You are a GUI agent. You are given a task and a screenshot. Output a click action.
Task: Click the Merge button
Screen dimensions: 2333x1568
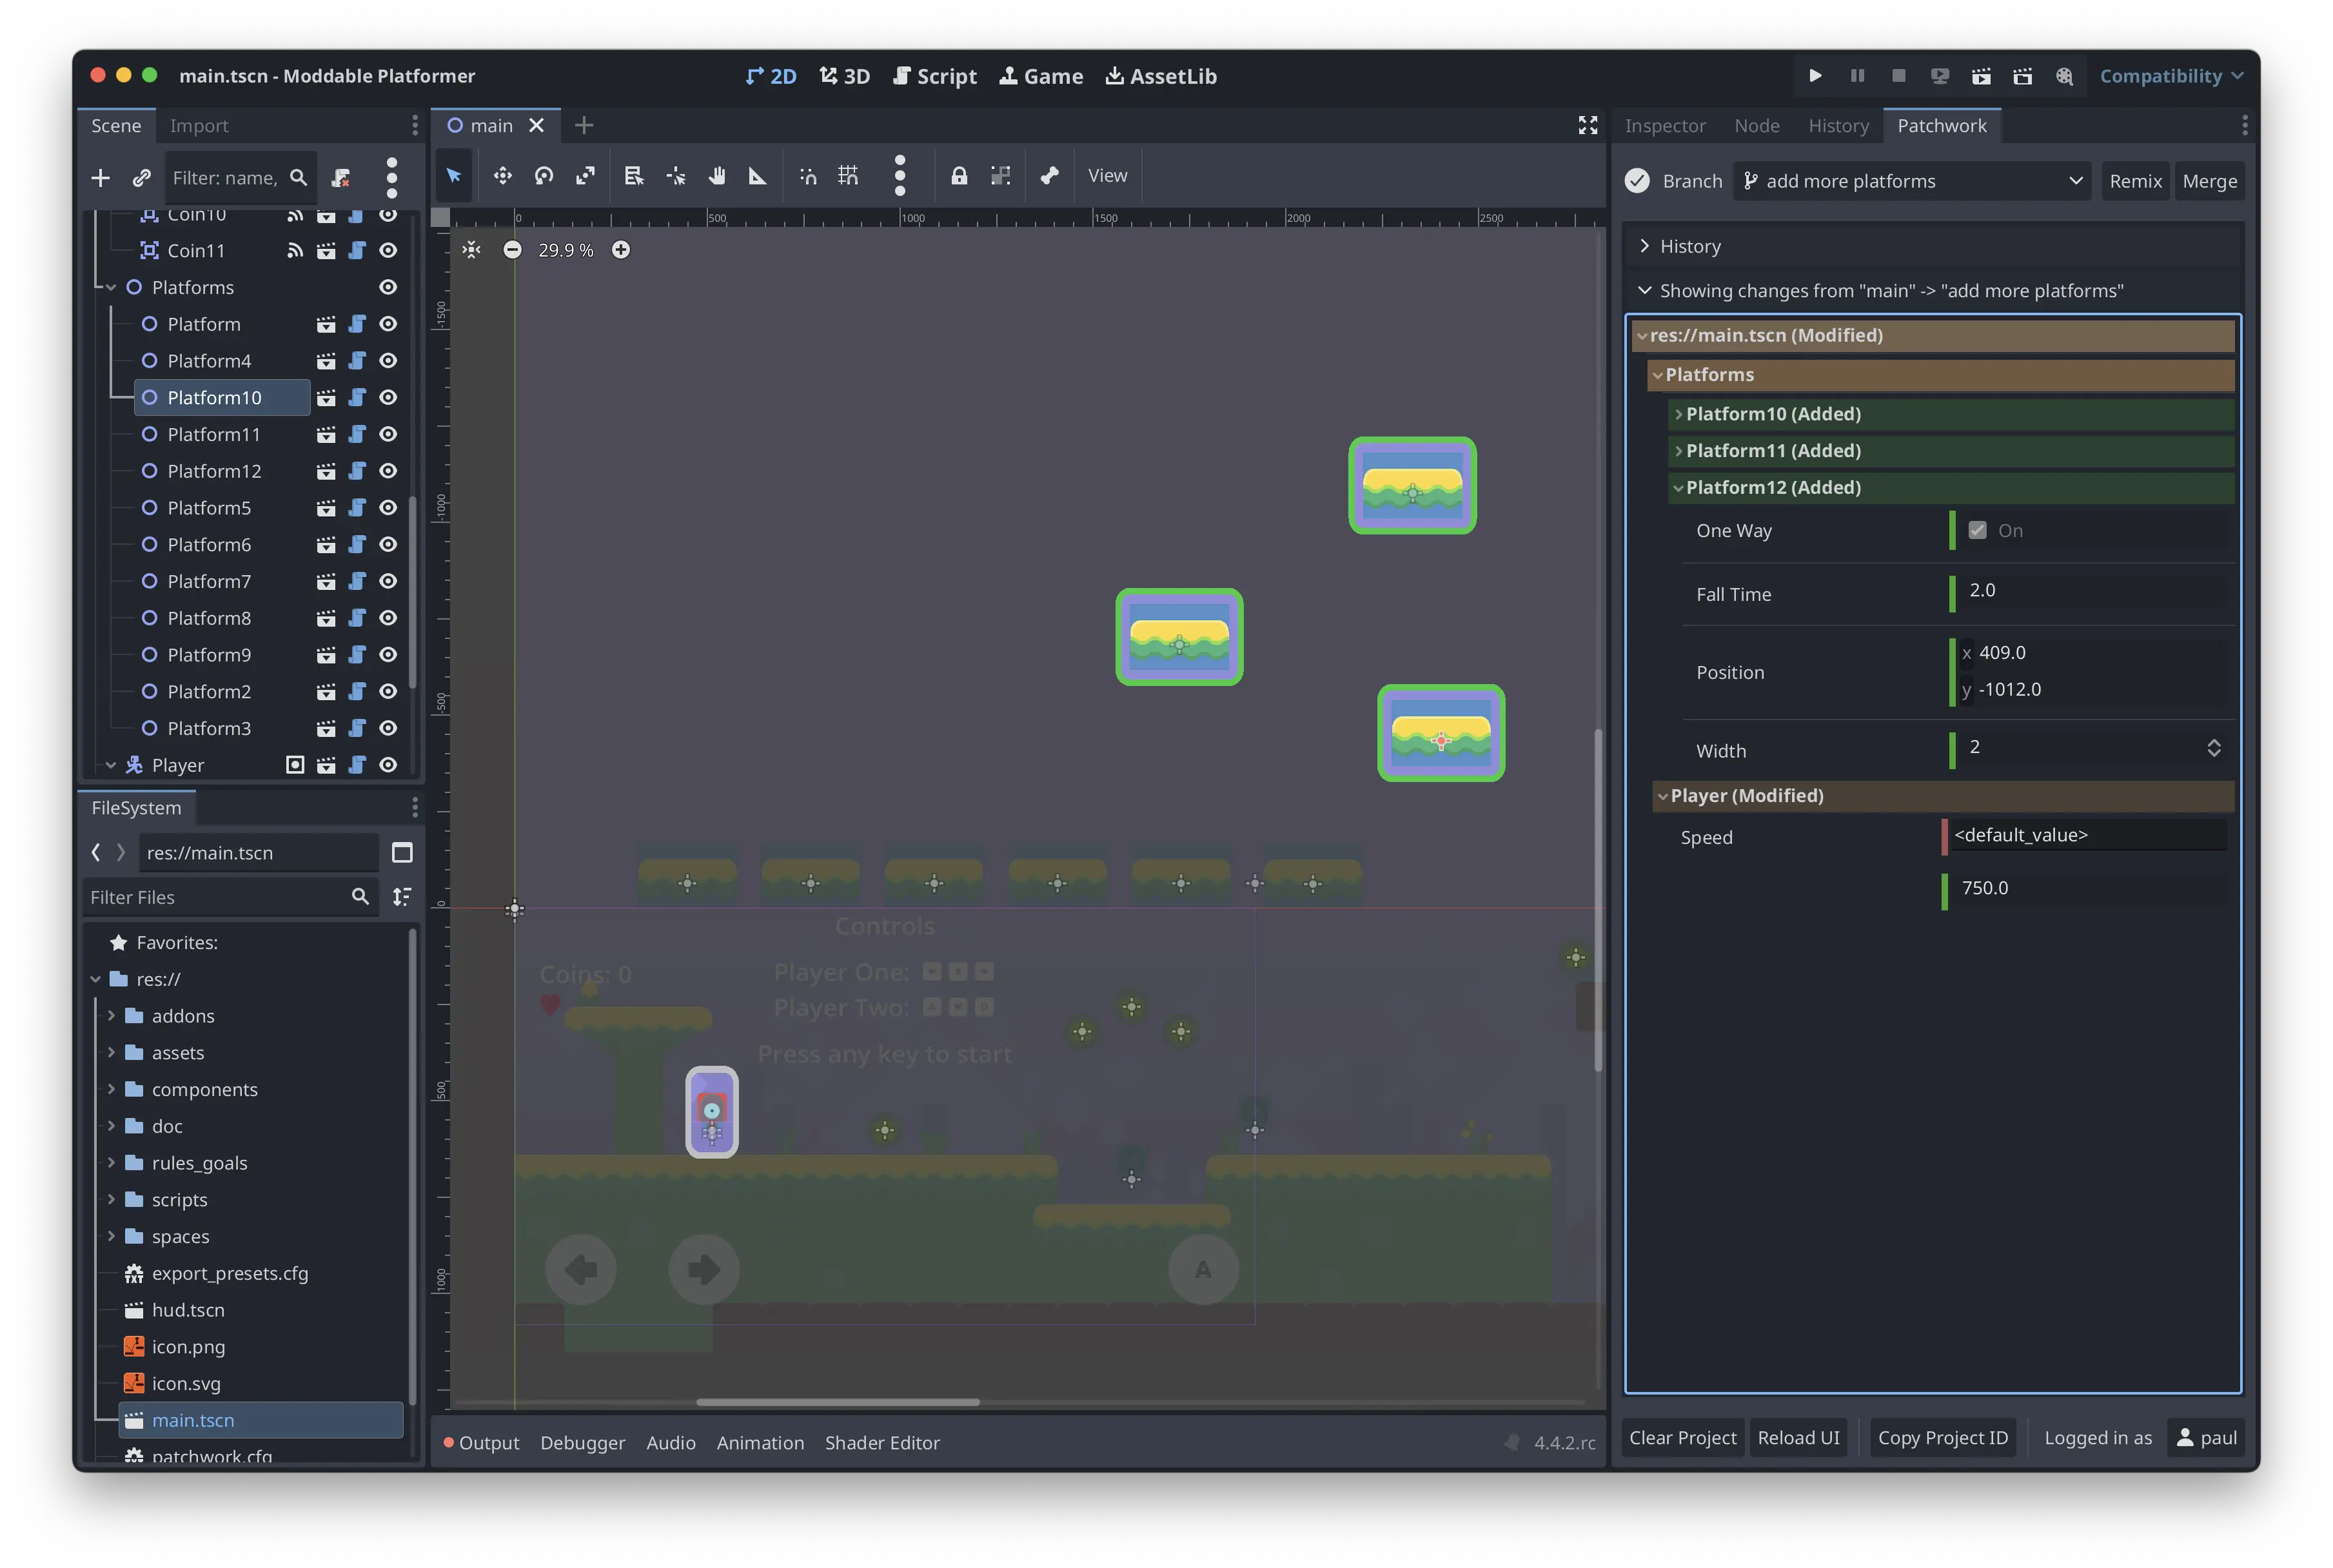(x=2209, y=181)
